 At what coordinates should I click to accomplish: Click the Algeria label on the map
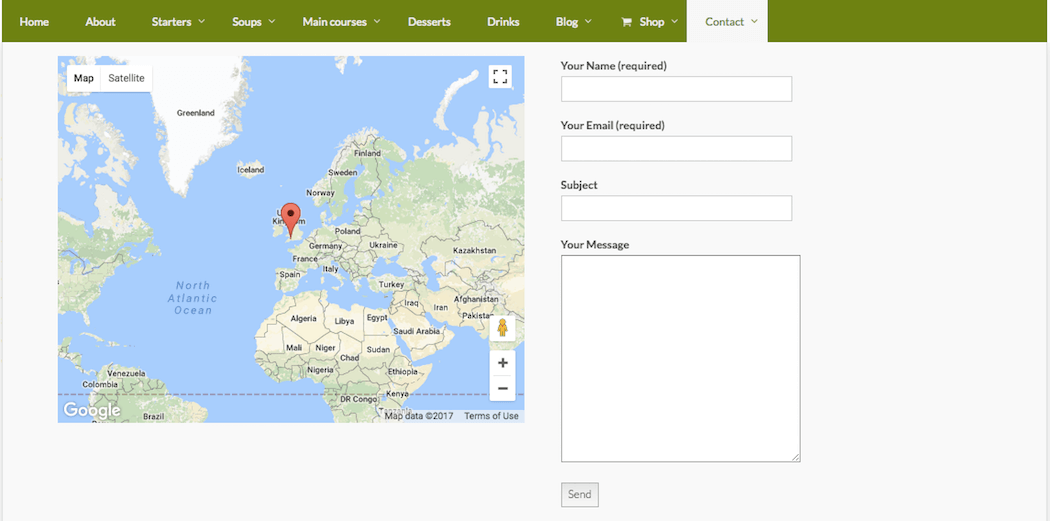click(303, 319)
